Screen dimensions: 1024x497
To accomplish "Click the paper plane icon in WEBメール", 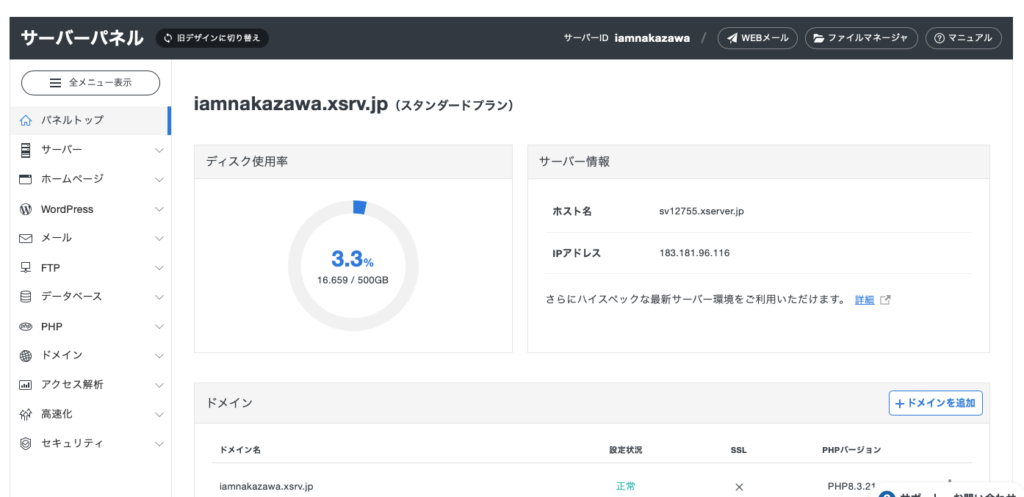I will pos(733,38).
